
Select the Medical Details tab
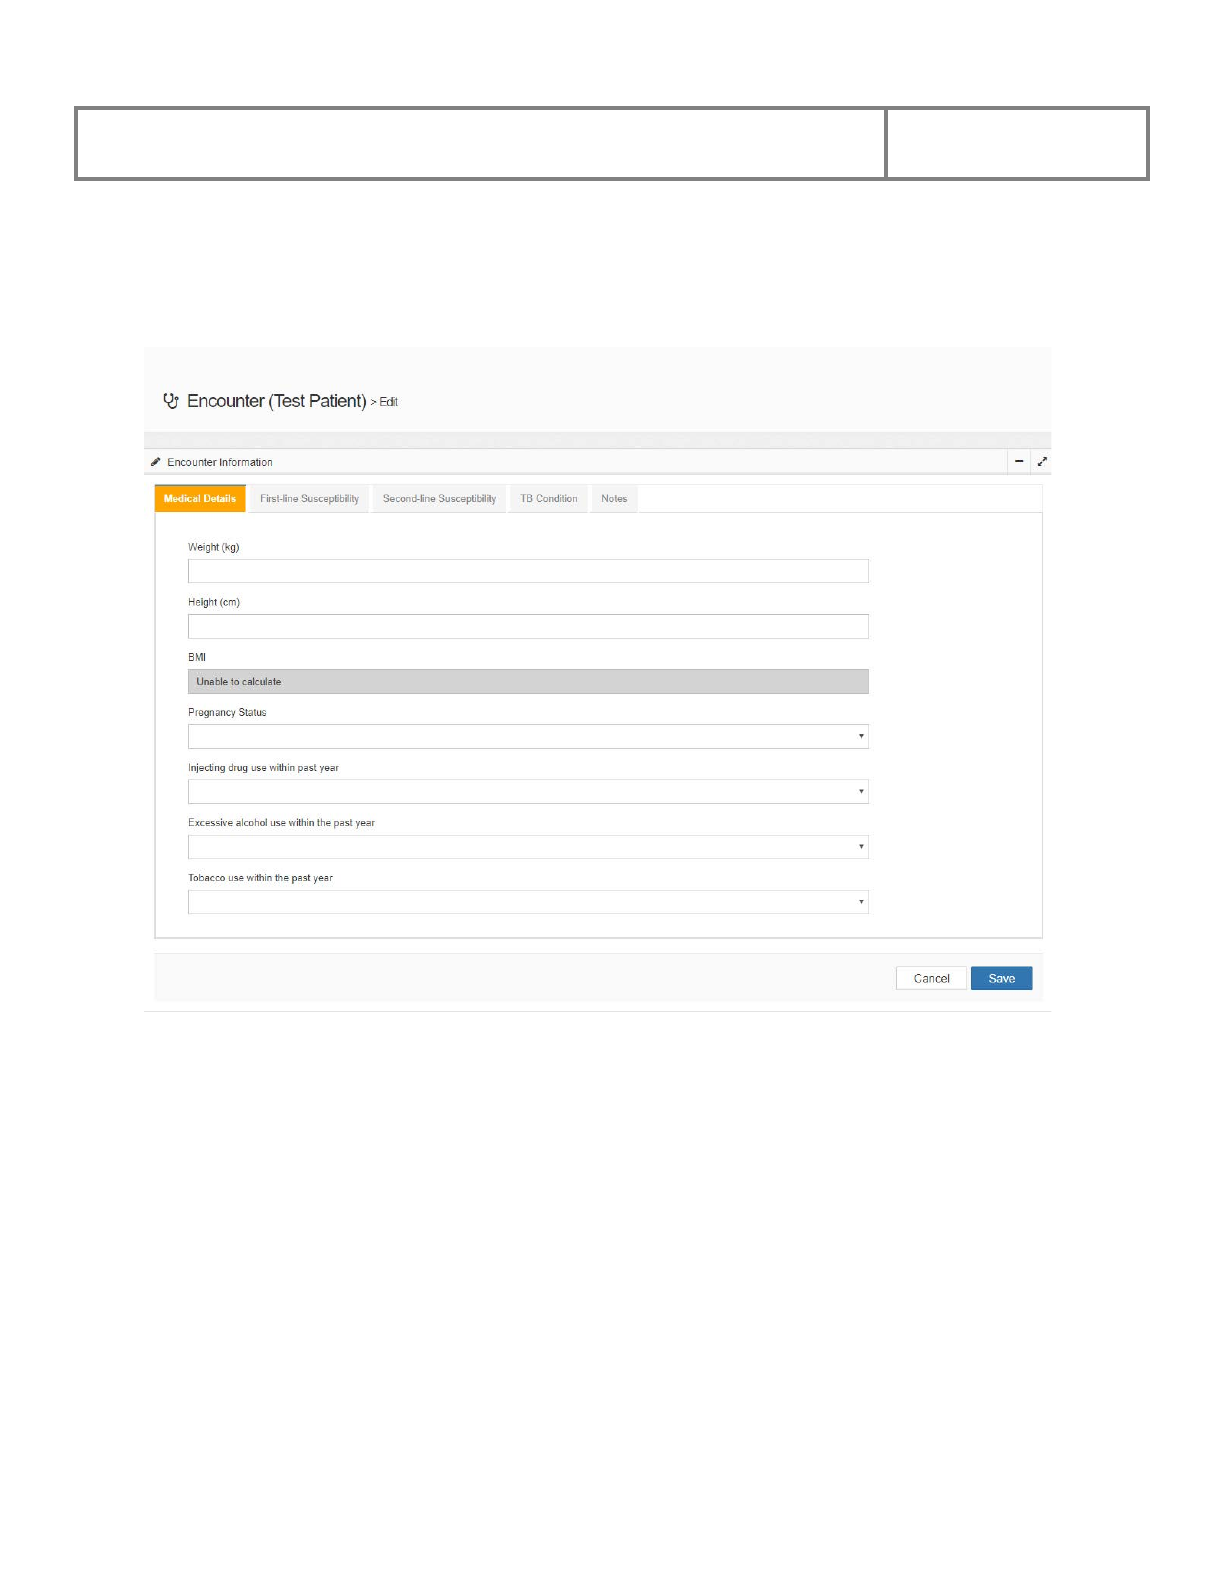(x=200, y=498)
